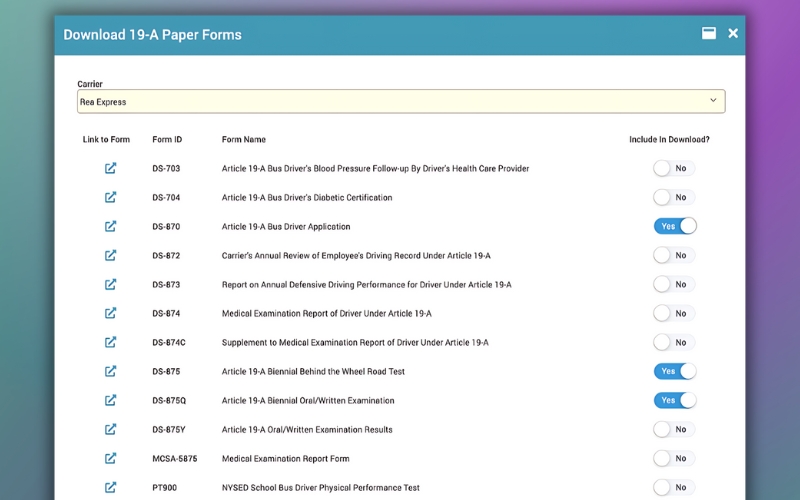Open the DS-873 form link icon
Image resolution: width=800 pixels, height=500 pixels.
click(110, 285)
